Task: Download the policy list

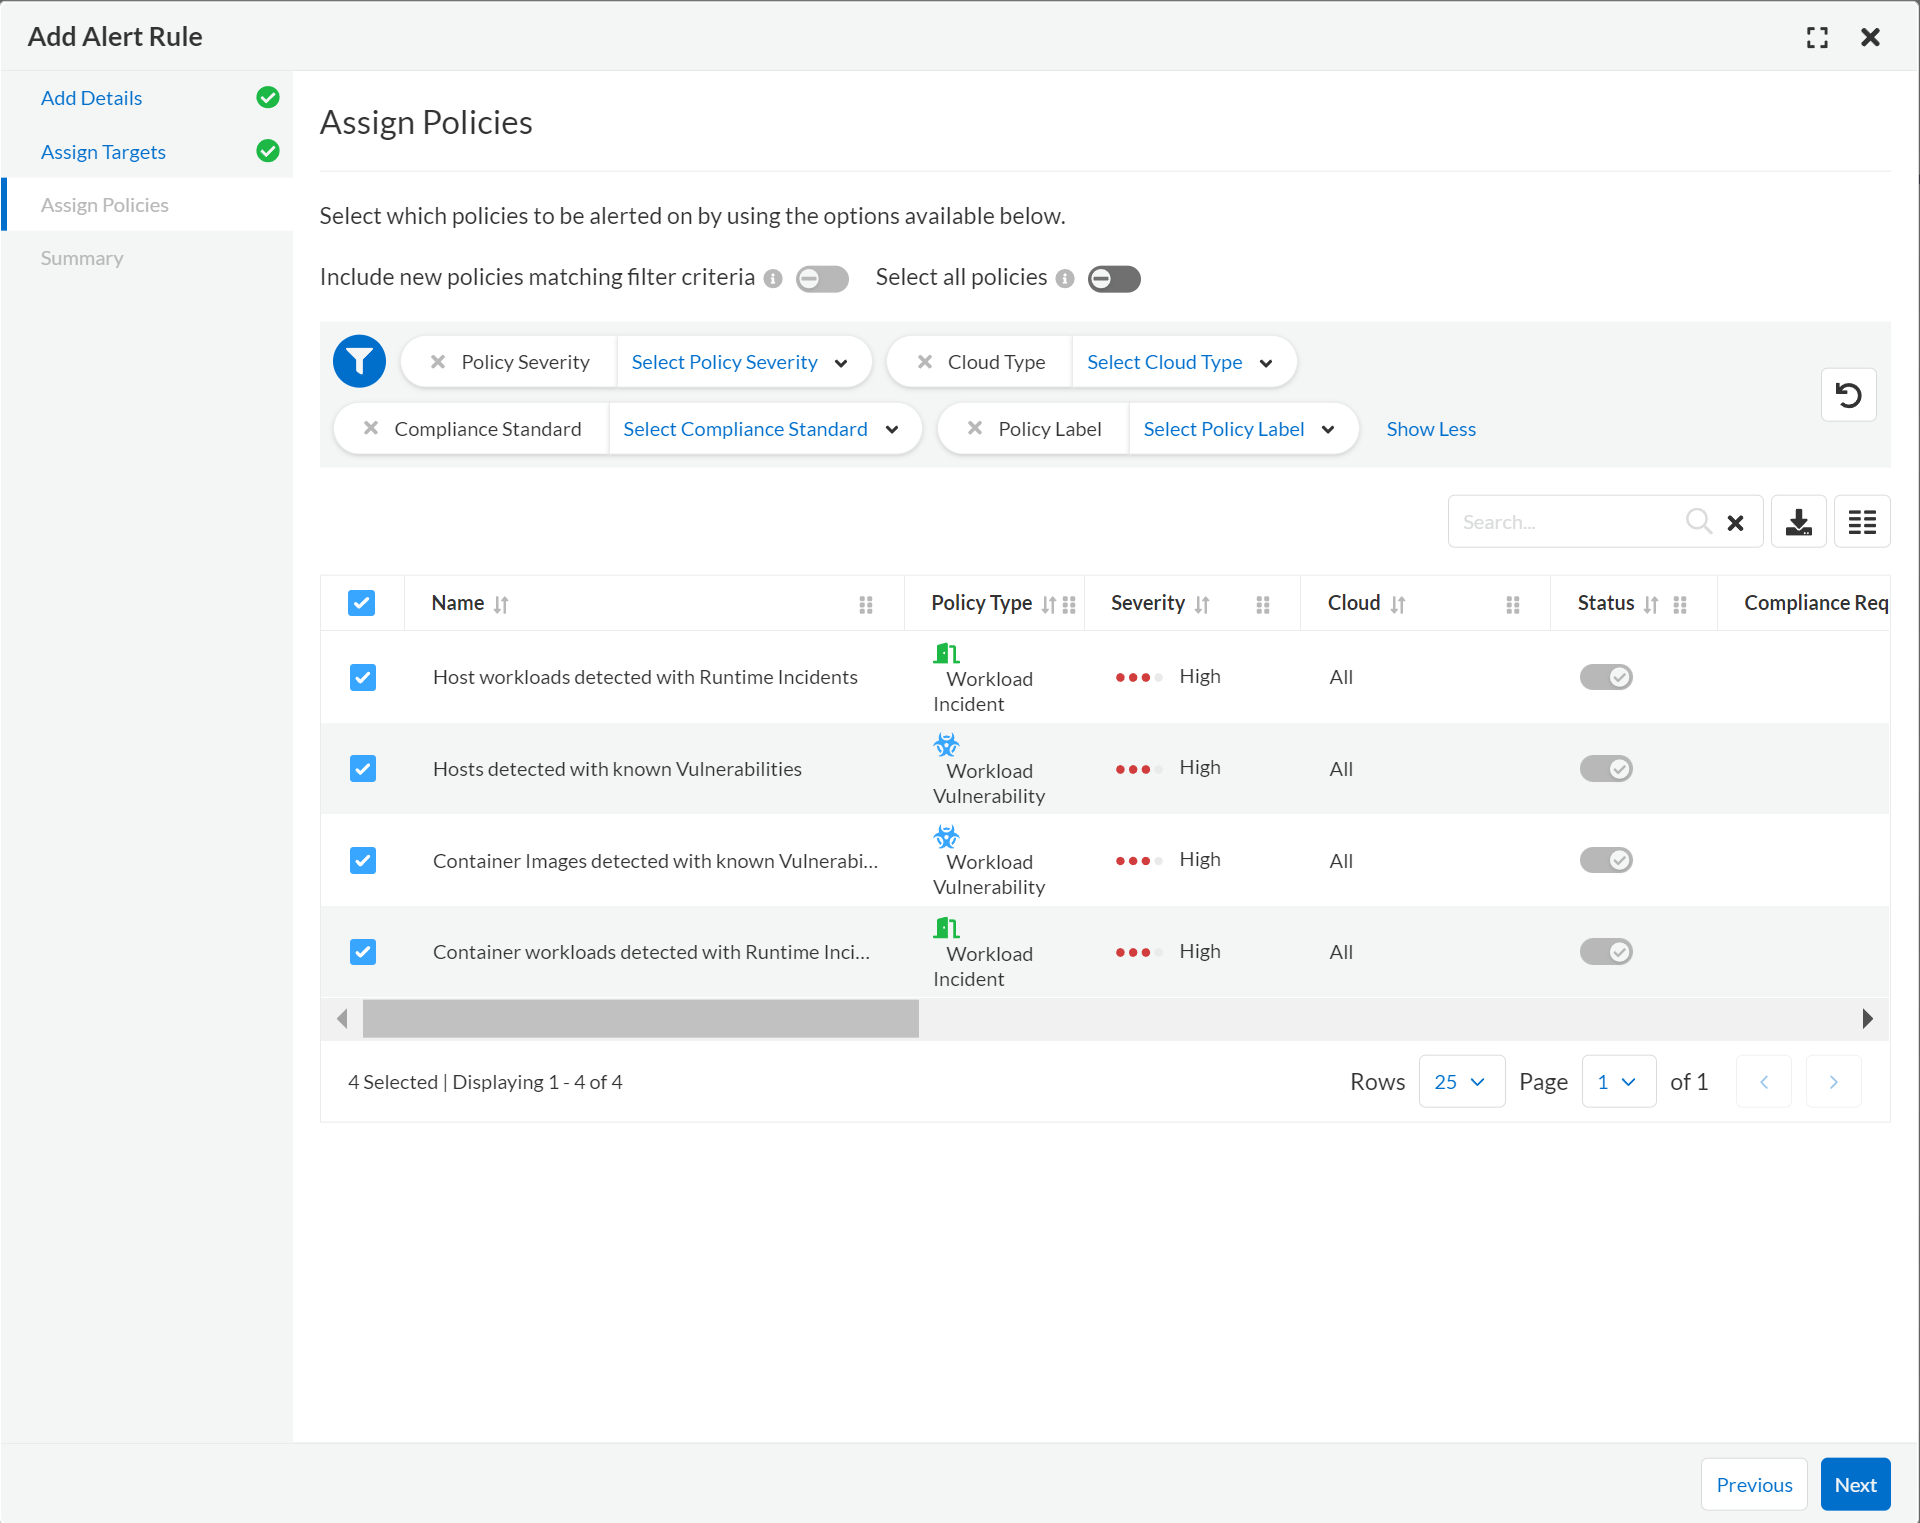Action: tap(1798, 522)
